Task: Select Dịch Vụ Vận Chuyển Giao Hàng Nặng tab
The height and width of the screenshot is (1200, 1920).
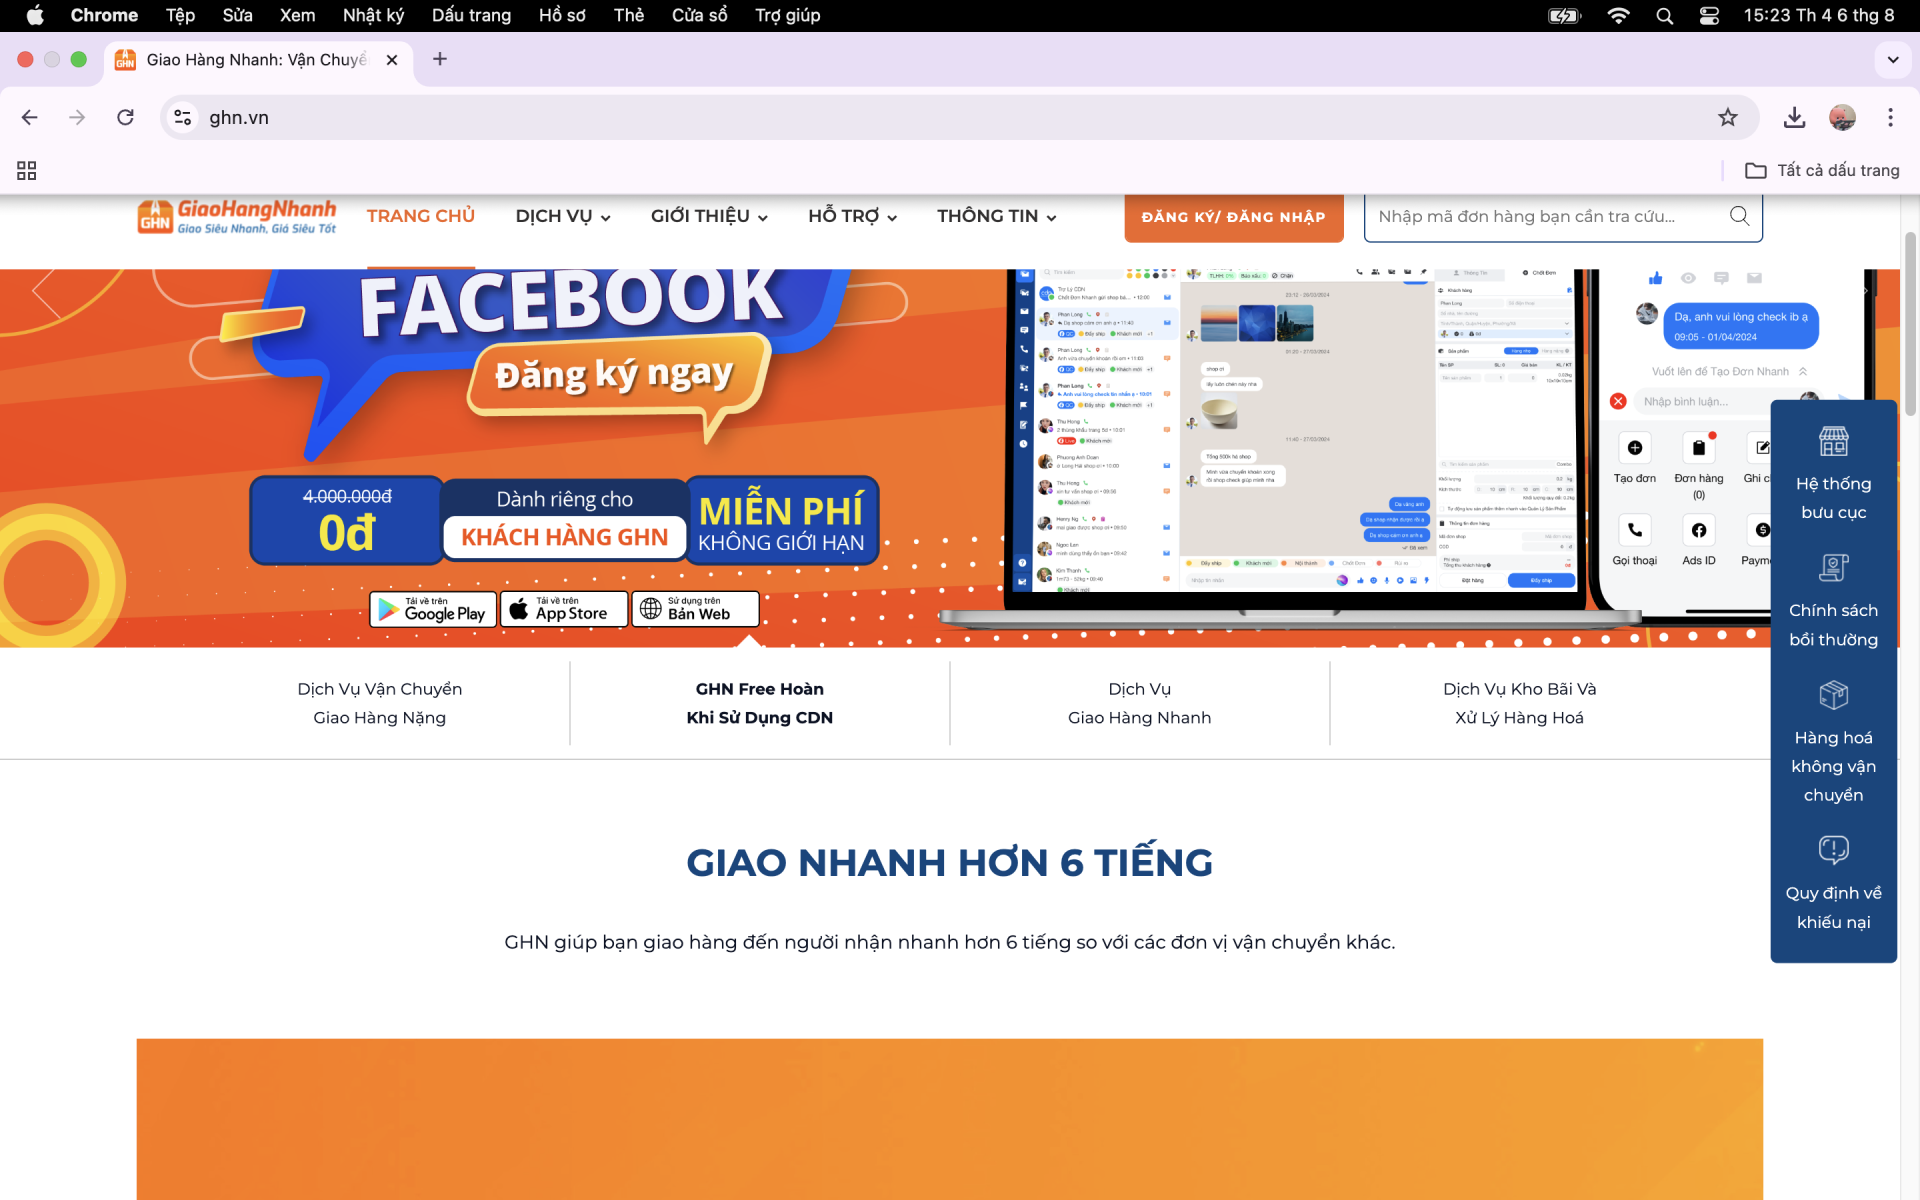Action: coord(380,703)
